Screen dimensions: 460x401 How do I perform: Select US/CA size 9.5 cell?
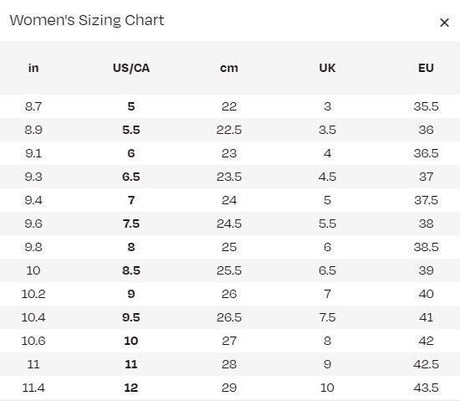(131, 317)
